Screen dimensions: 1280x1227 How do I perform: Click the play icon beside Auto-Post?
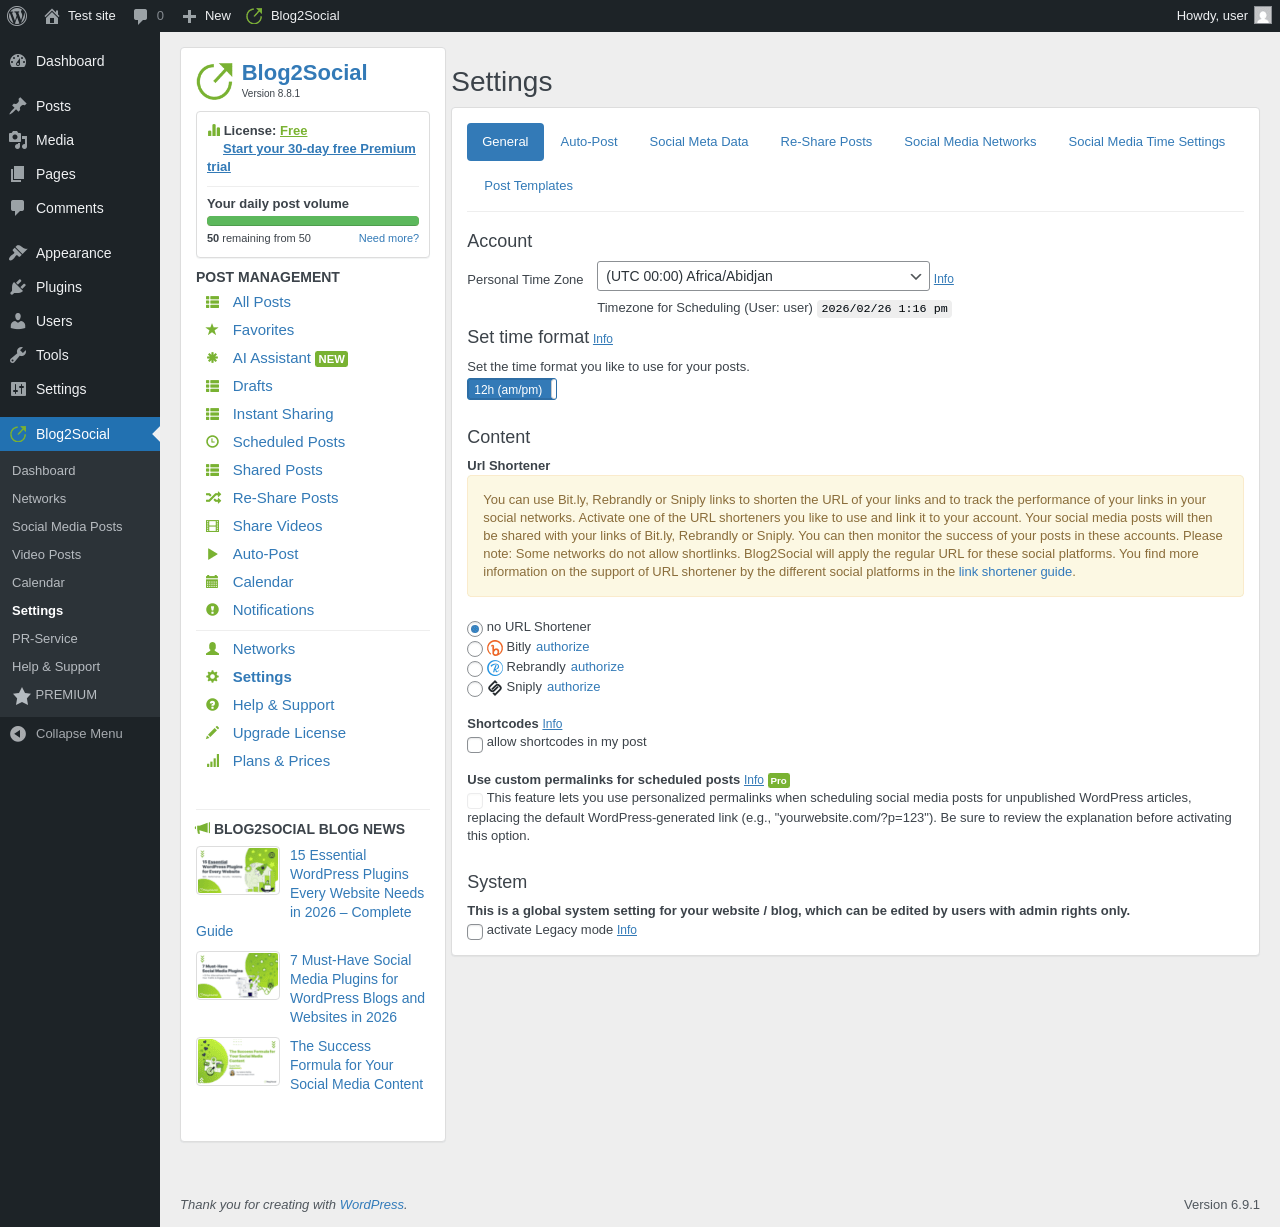[212, 554]
